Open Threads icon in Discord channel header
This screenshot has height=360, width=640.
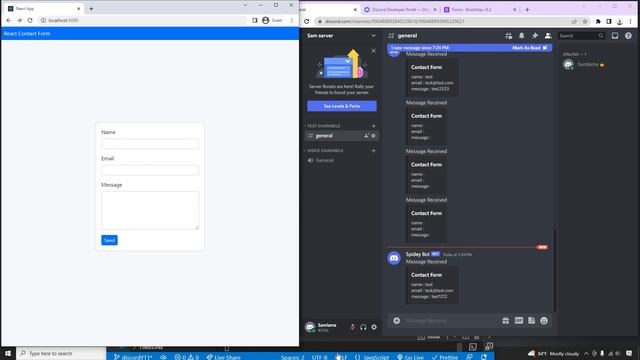click(x=509, y=36)
